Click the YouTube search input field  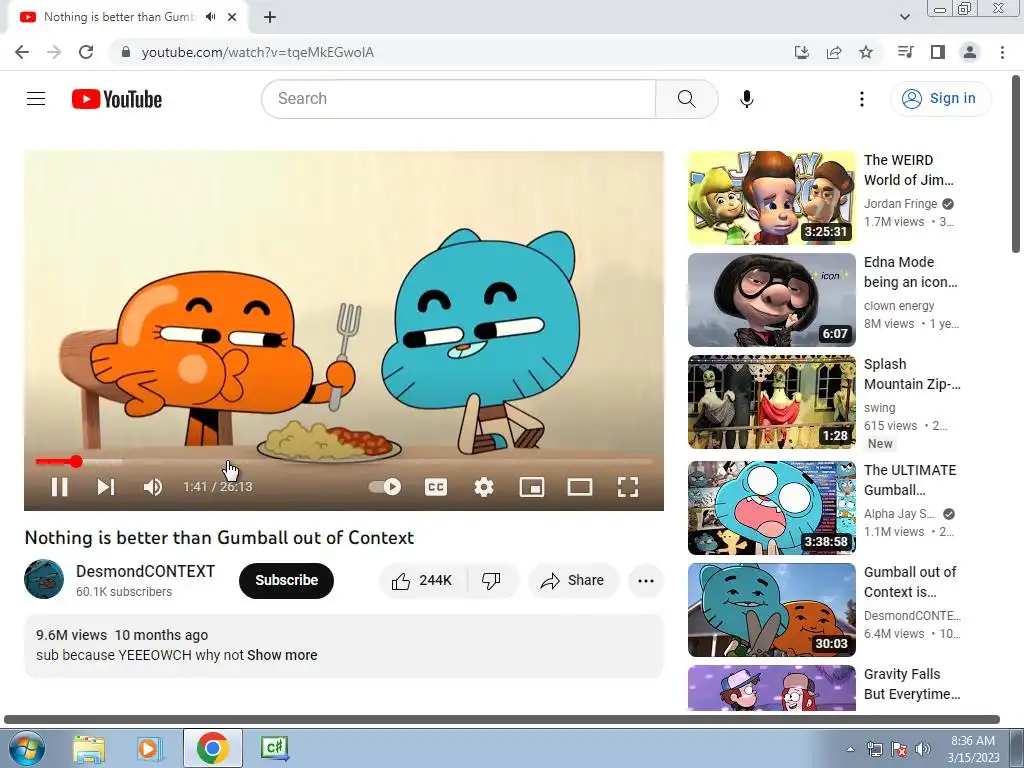click(x=458, y=99)
